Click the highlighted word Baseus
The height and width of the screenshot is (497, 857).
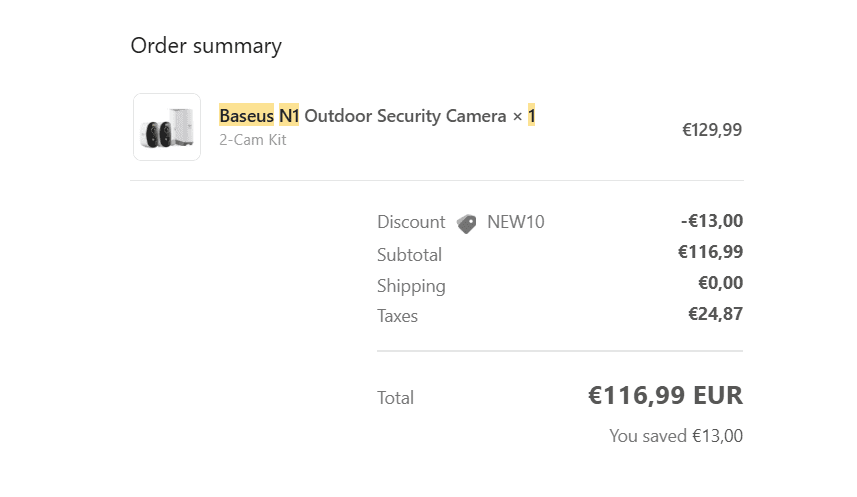tap(246, 116)
